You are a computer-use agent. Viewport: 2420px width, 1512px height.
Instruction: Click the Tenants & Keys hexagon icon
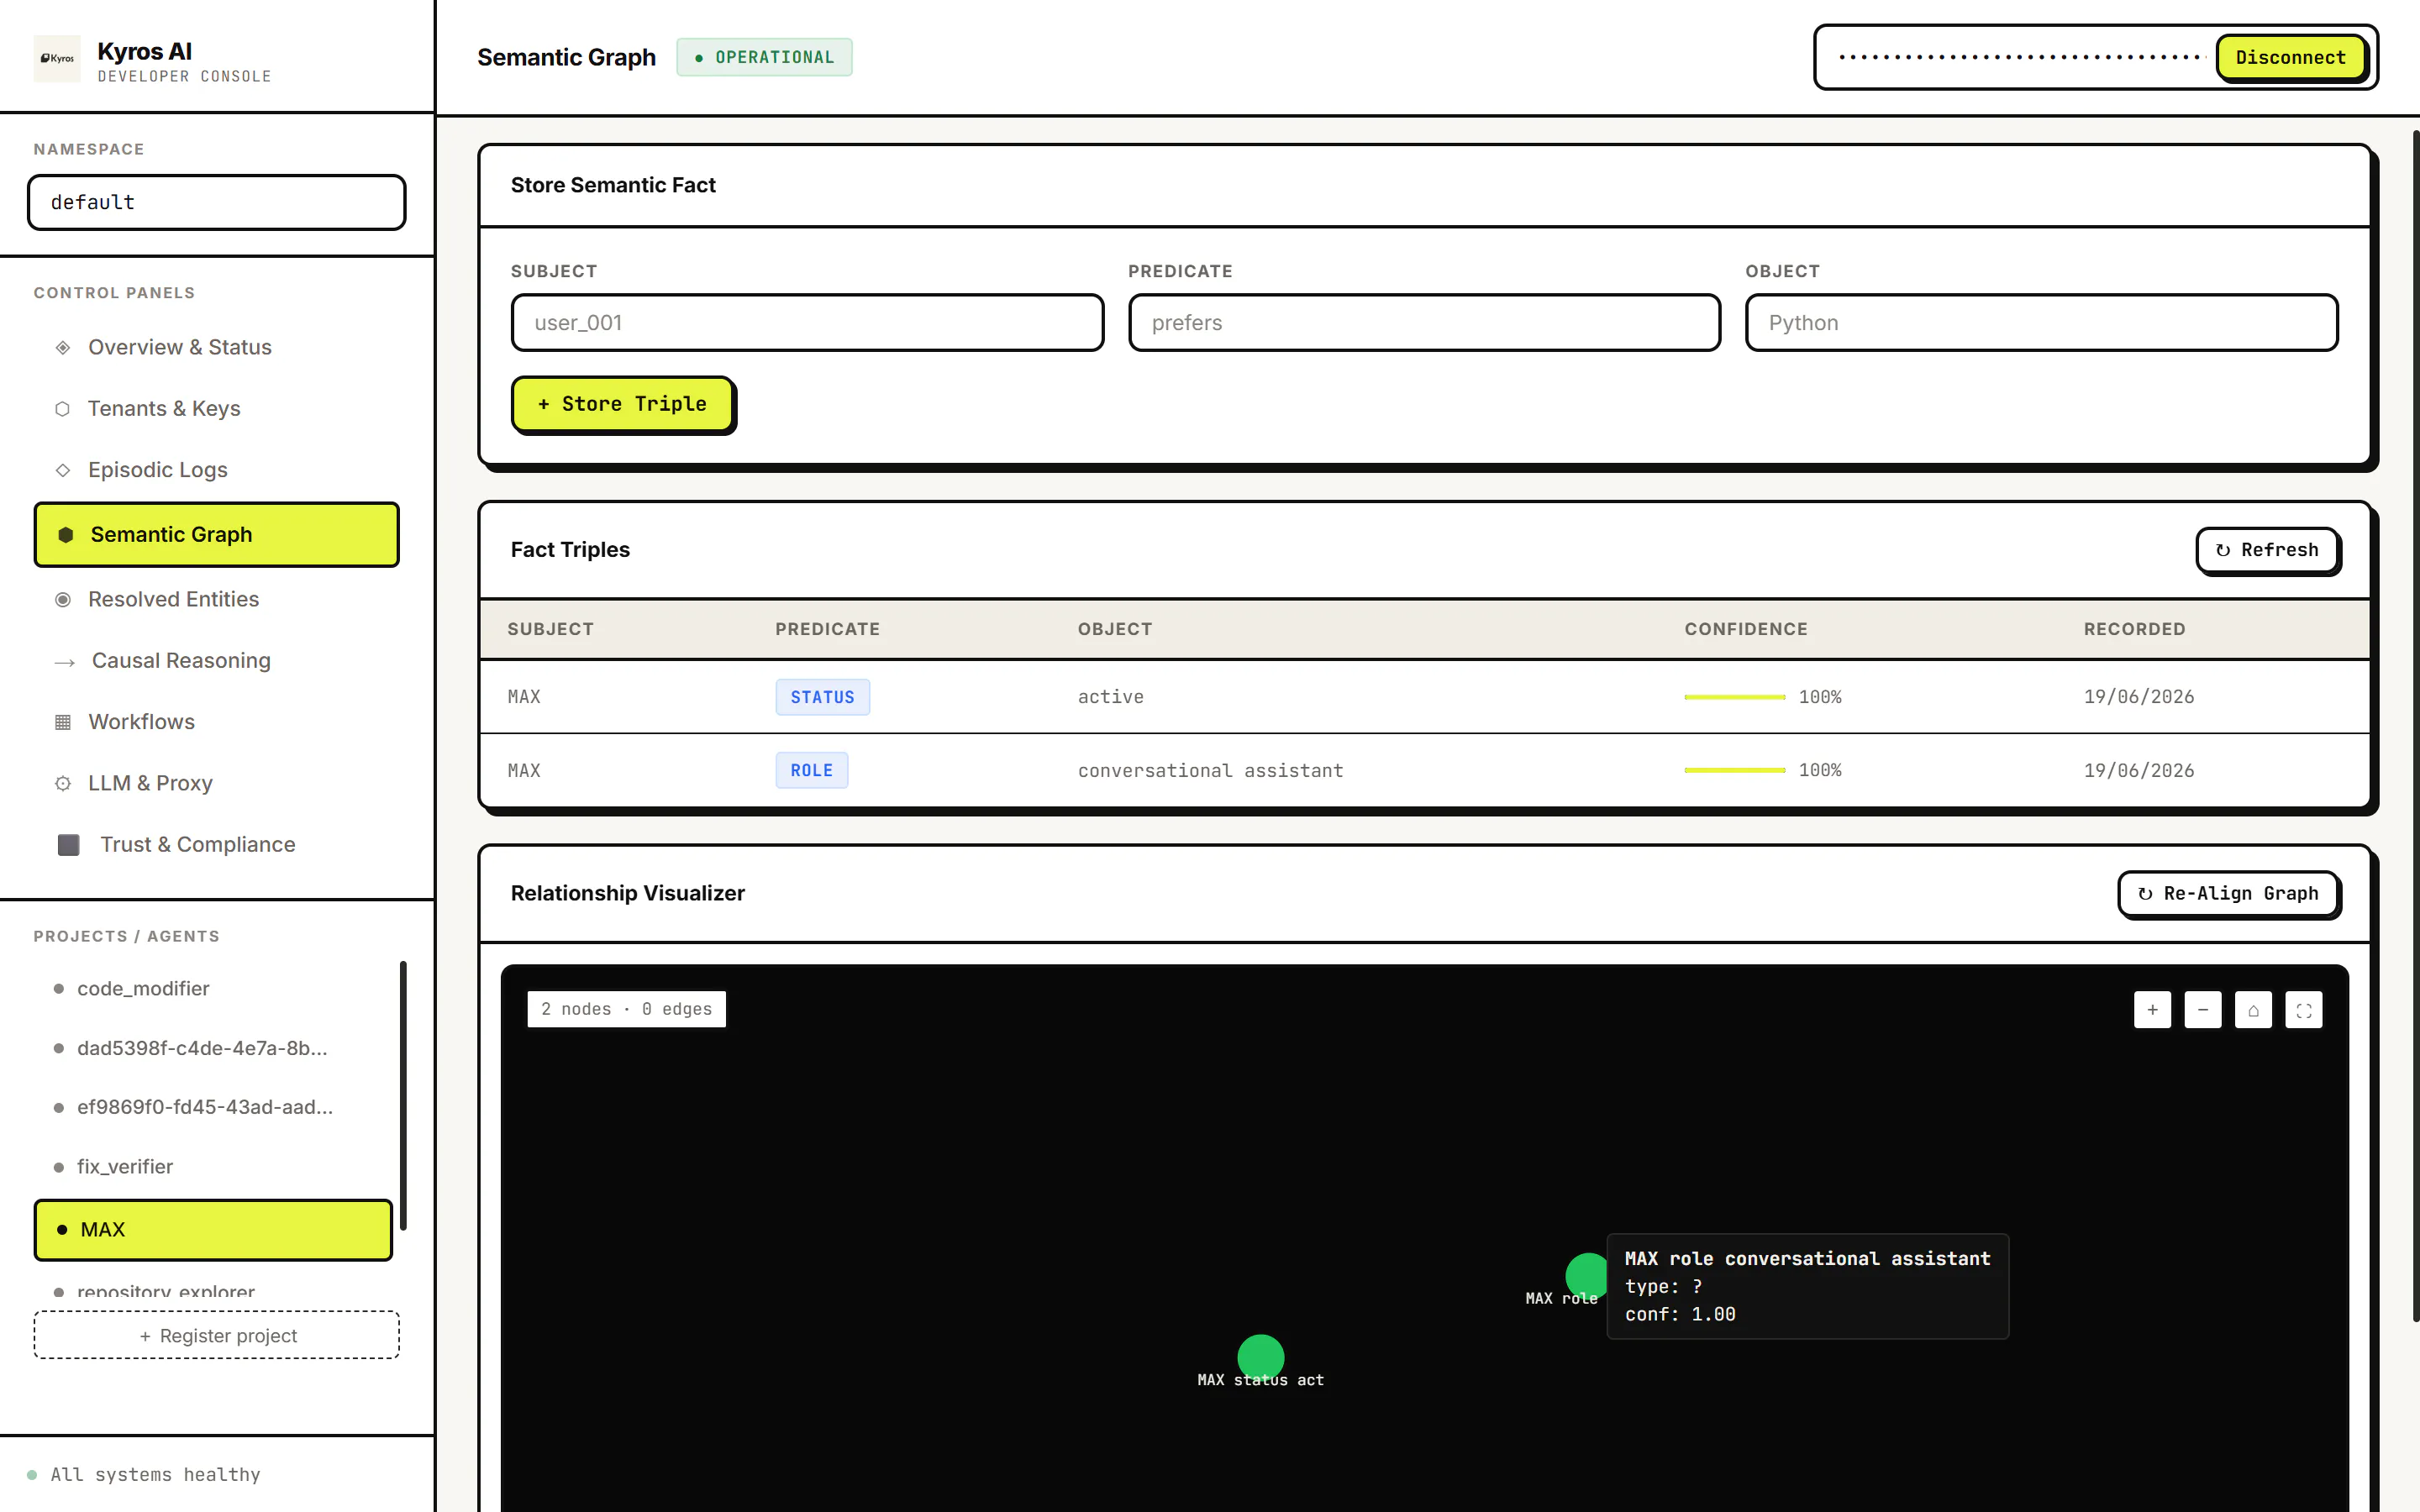(62, 409)
